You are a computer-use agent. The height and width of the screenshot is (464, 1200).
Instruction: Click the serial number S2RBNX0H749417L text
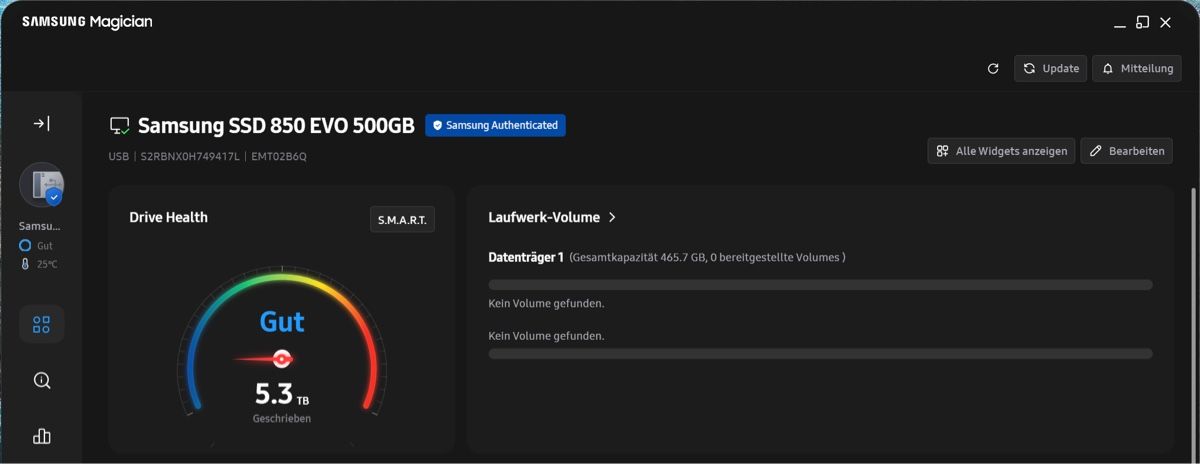(190, 156)
